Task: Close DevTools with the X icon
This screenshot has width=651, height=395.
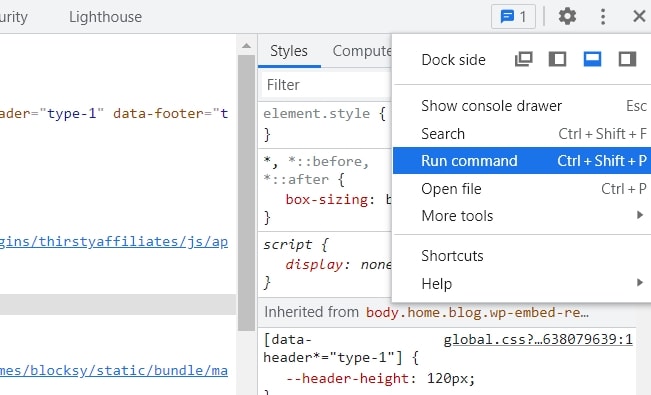Action: point(639,17)
